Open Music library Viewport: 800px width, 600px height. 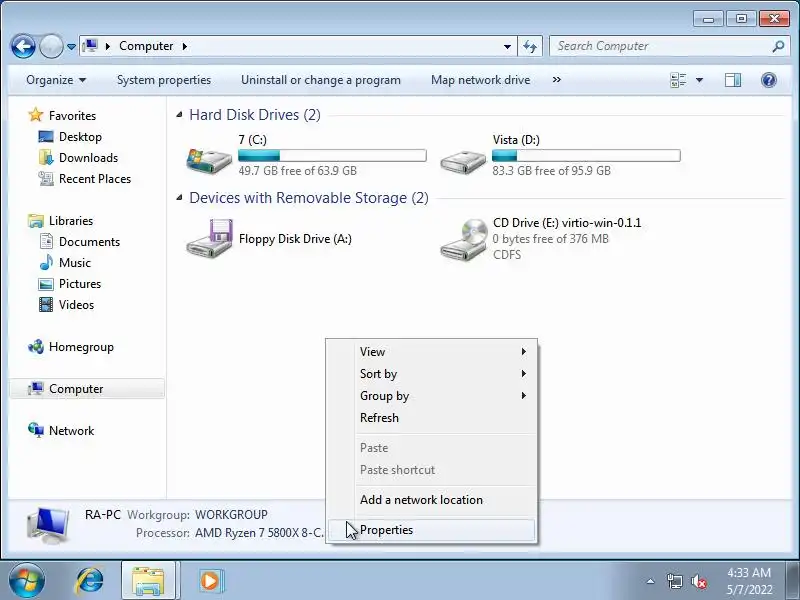(74, 263)
